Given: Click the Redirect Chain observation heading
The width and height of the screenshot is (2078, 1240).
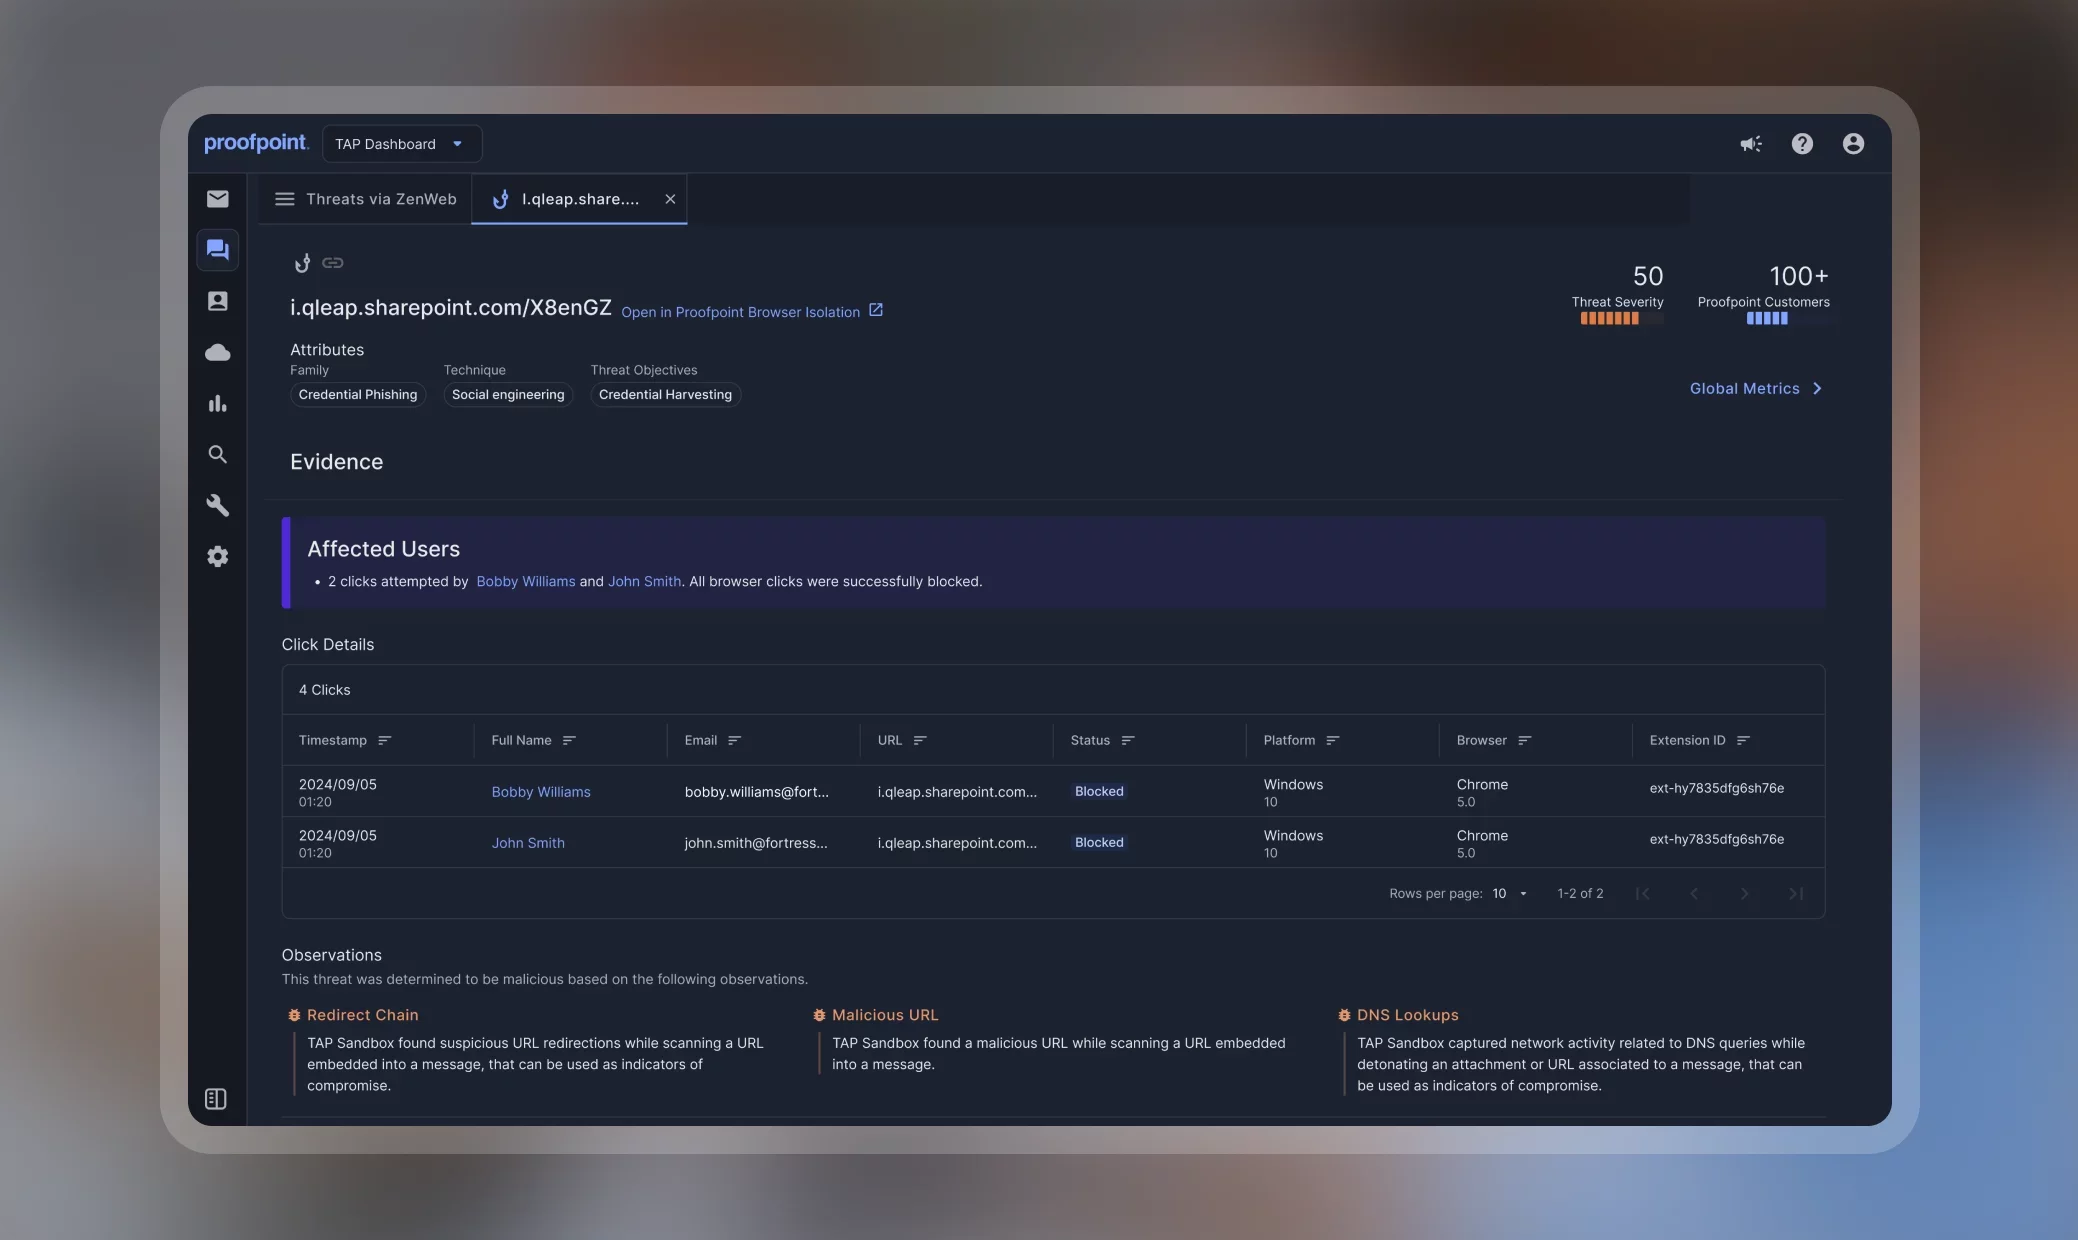Looking at the screenshot, I should tap(362, 1015).
